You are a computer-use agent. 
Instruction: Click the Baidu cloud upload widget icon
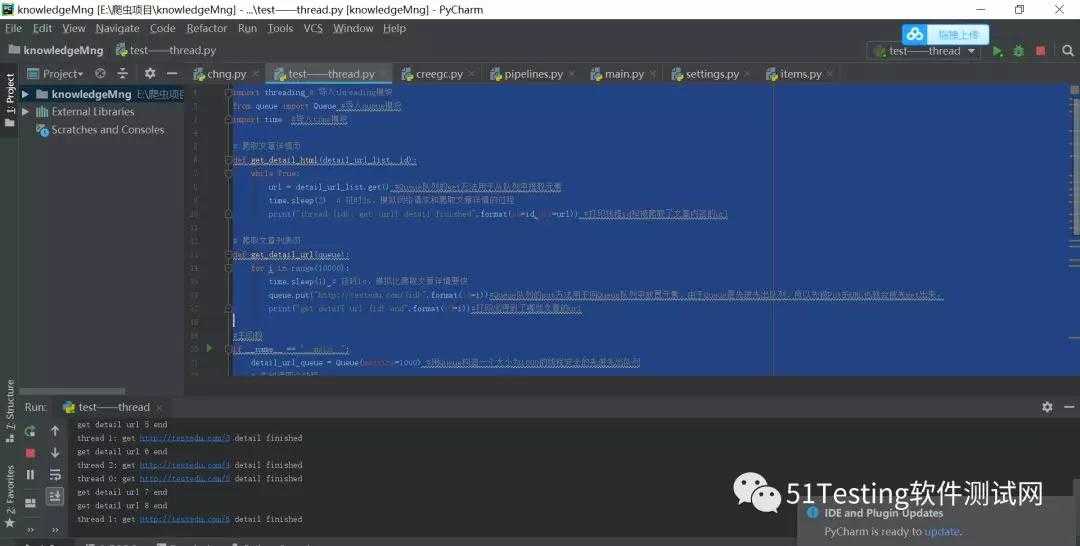(x=915, y=34)
